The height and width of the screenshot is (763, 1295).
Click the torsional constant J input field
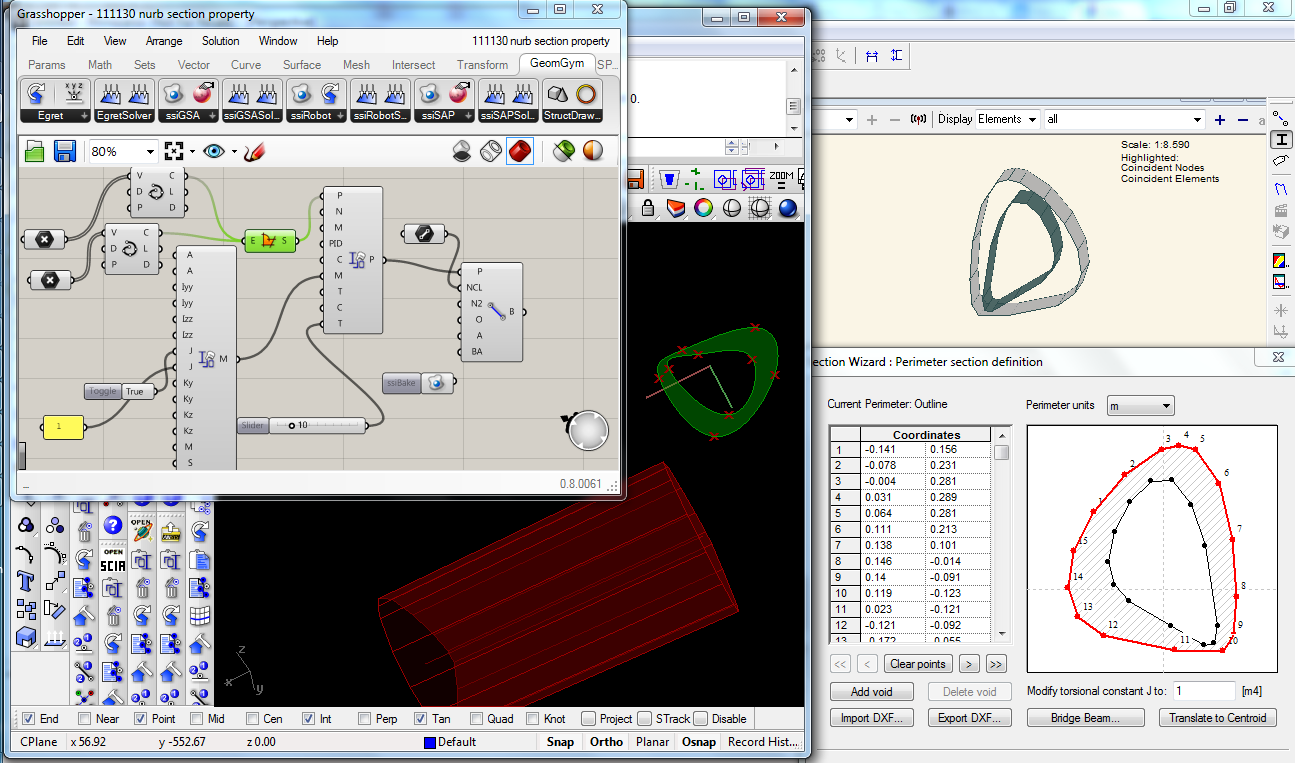[1205, 691]
